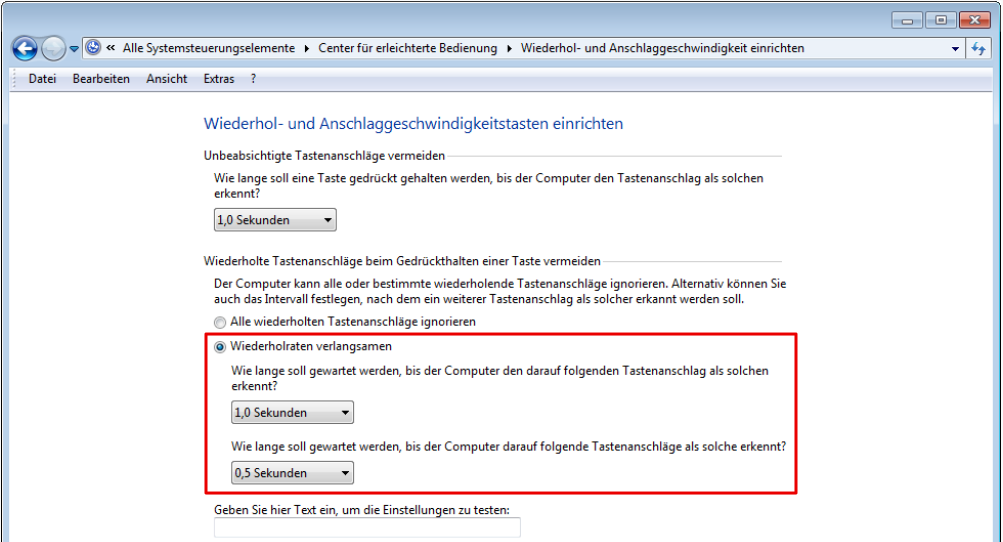Open recent pages dropdown beside navigation arrows
The image size is (1003, 542).
pyautogui.click(x=74, y=49)
